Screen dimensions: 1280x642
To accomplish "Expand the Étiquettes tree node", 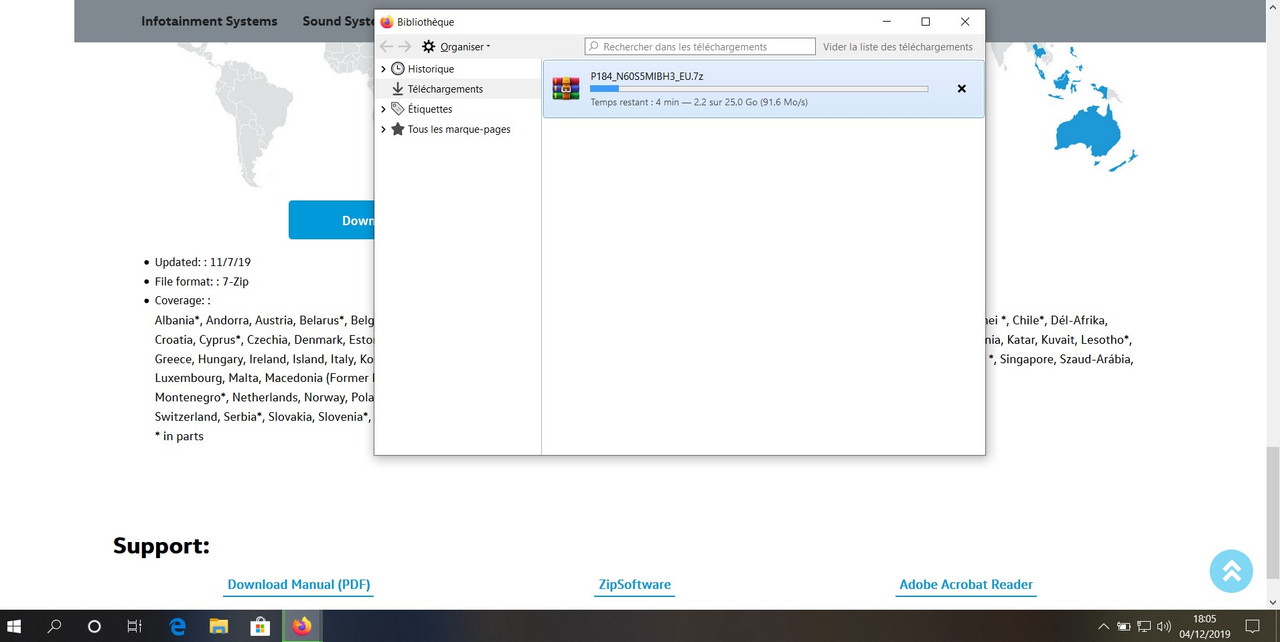I will point(383,109).
